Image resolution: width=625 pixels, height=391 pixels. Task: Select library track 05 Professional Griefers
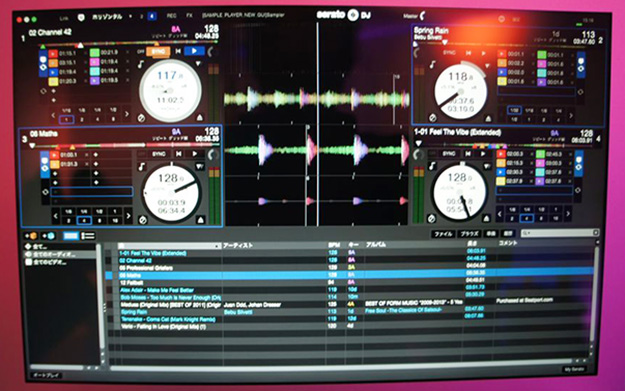tap(351, 268)
